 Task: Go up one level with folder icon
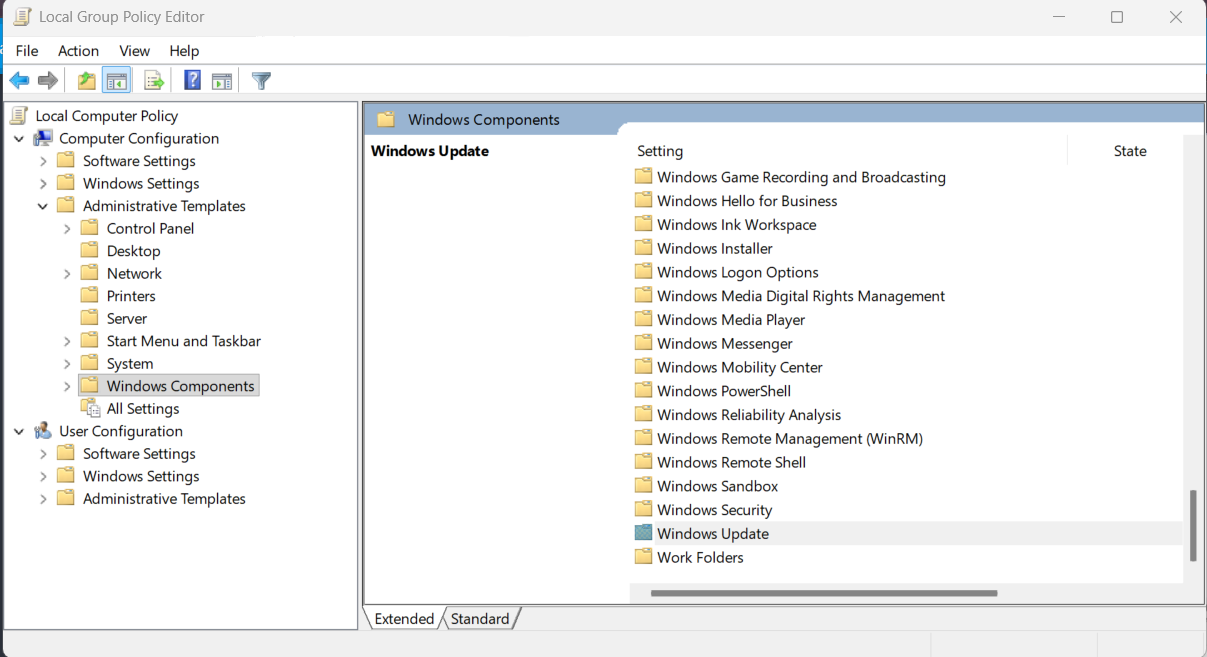tap(87, 81)
